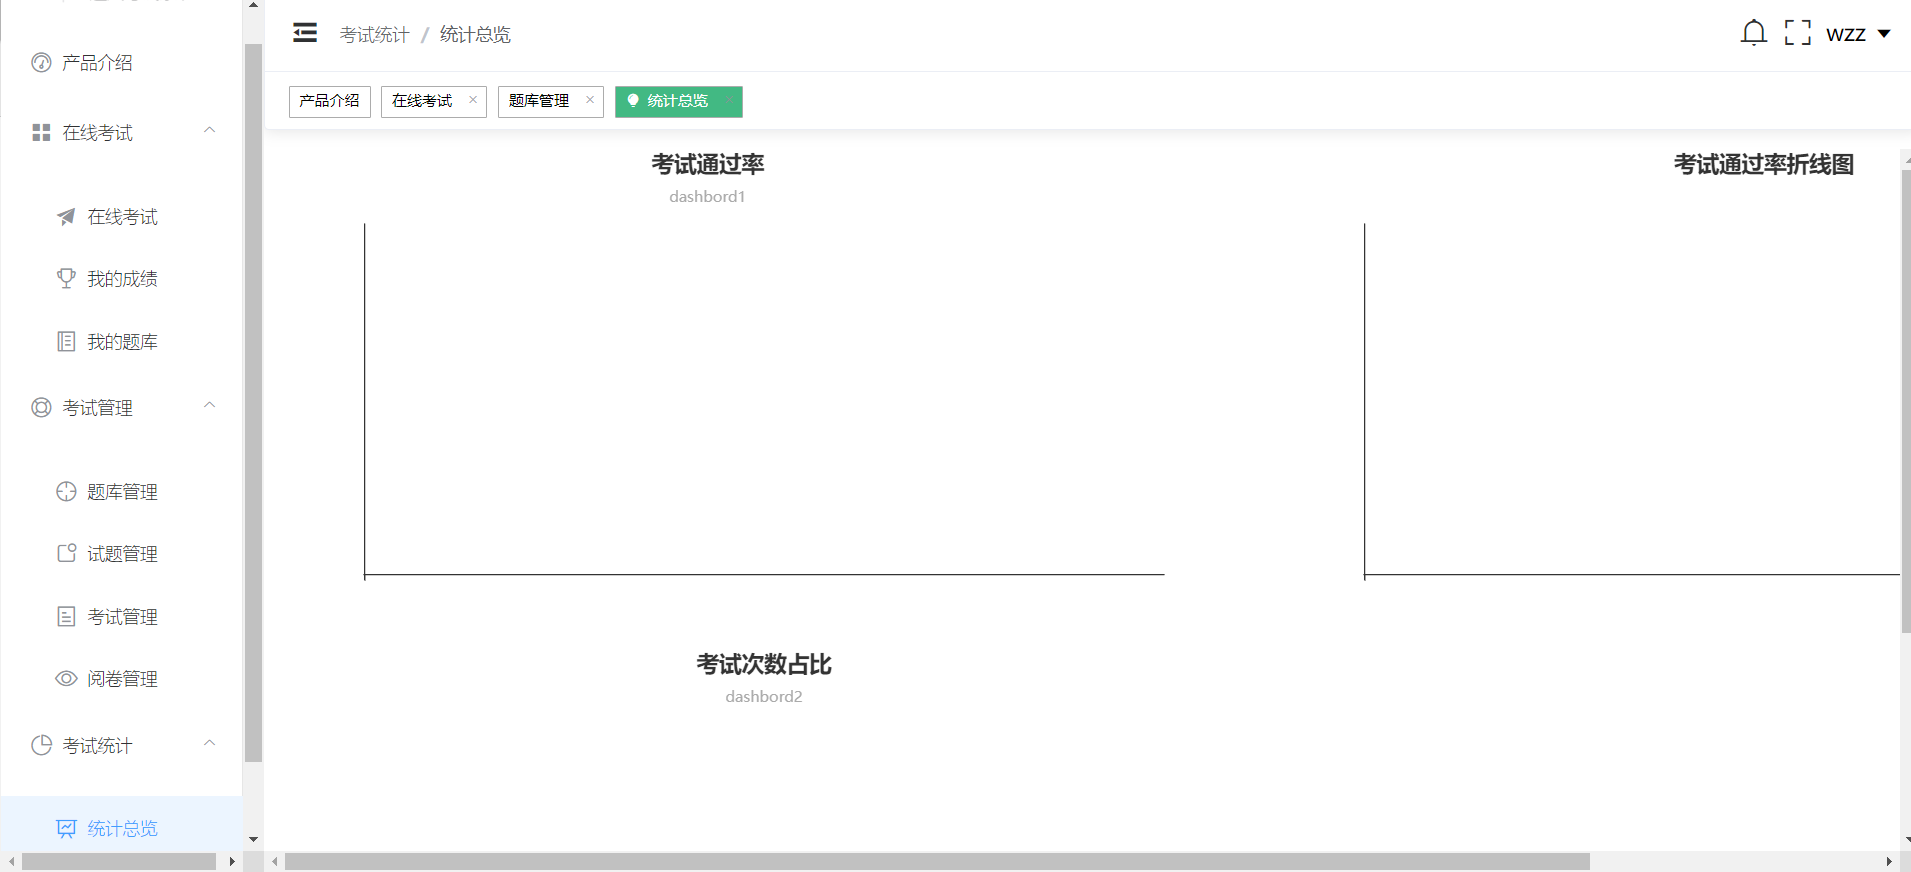Click the main horizontal scrollbar right arrow

click(1888, 861)
